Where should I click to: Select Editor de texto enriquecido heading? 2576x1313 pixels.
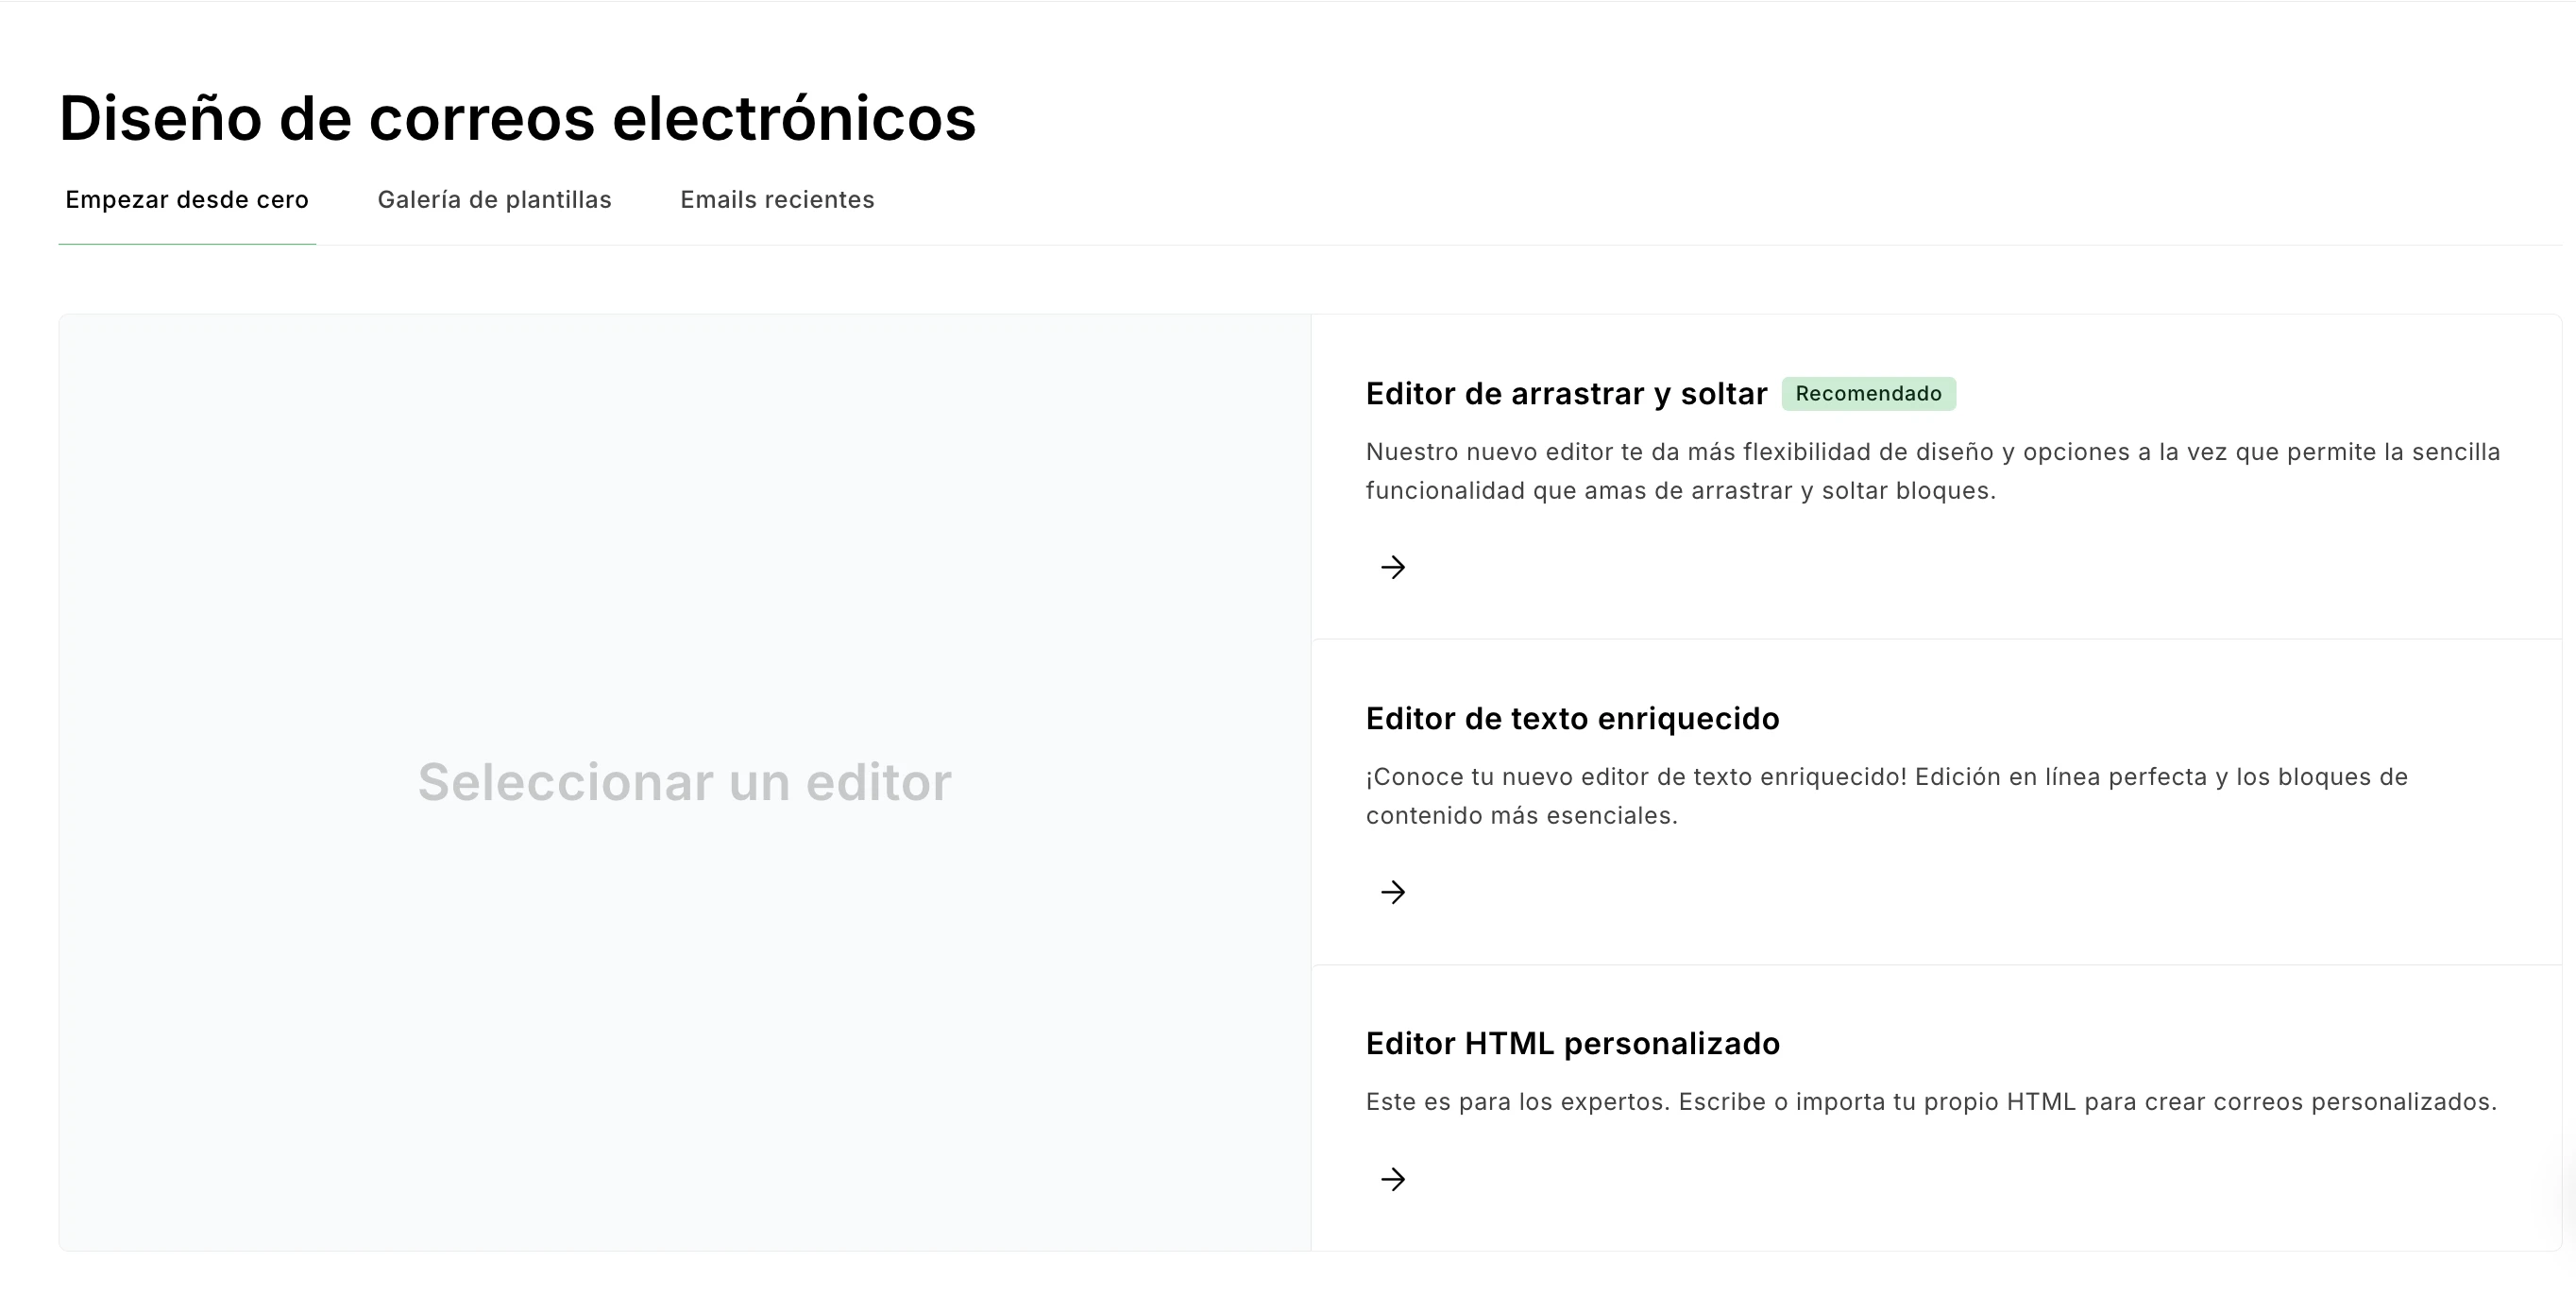pos(1572,719)
